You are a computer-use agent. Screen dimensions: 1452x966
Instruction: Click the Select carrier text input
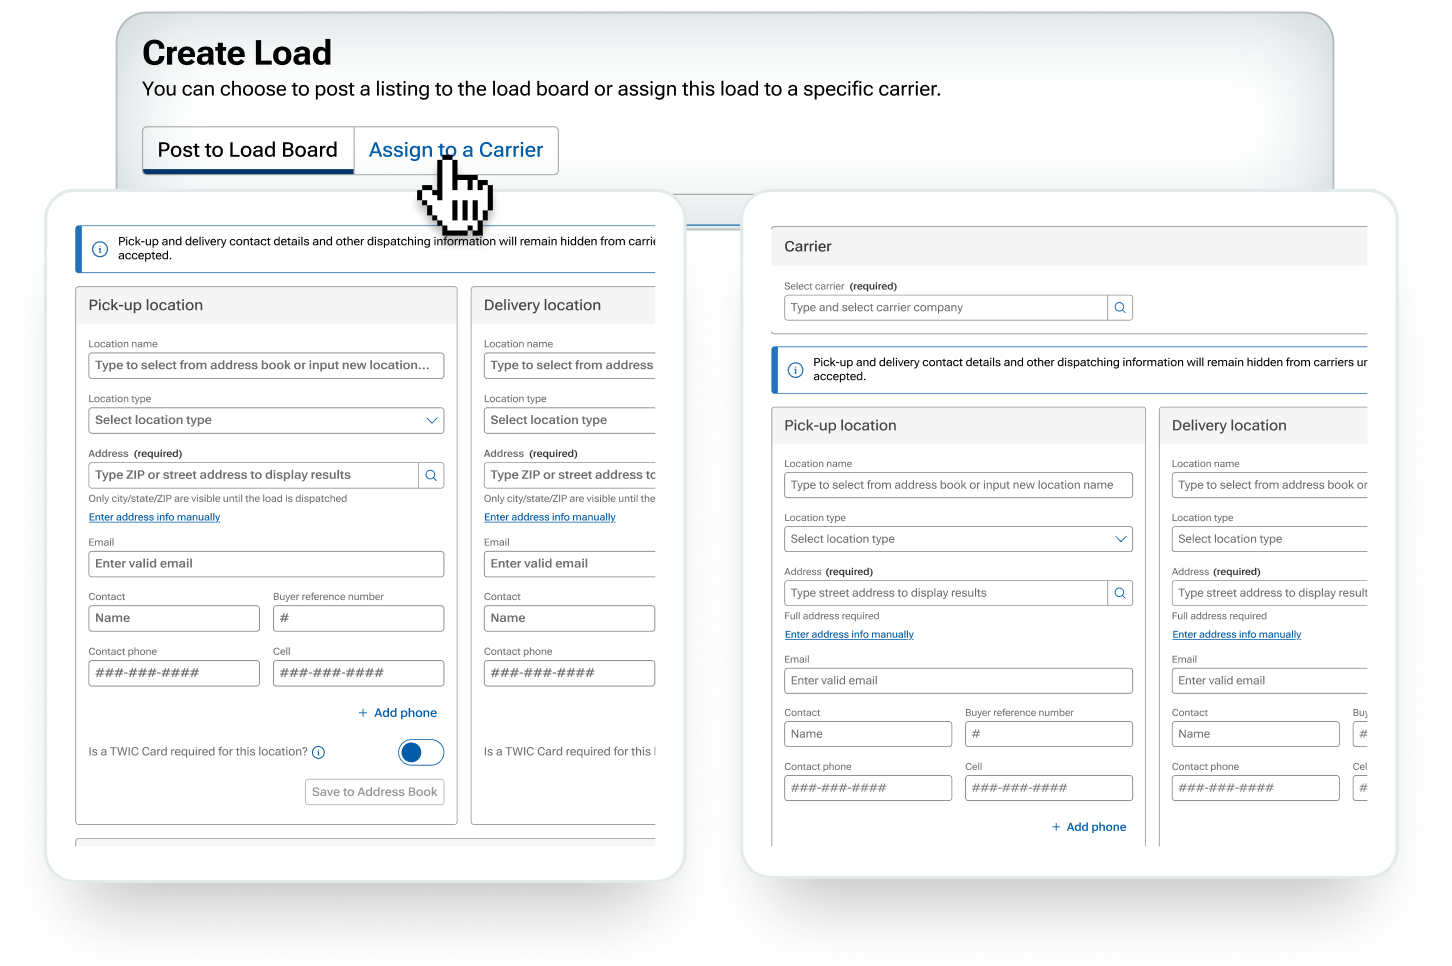[945, 308]
